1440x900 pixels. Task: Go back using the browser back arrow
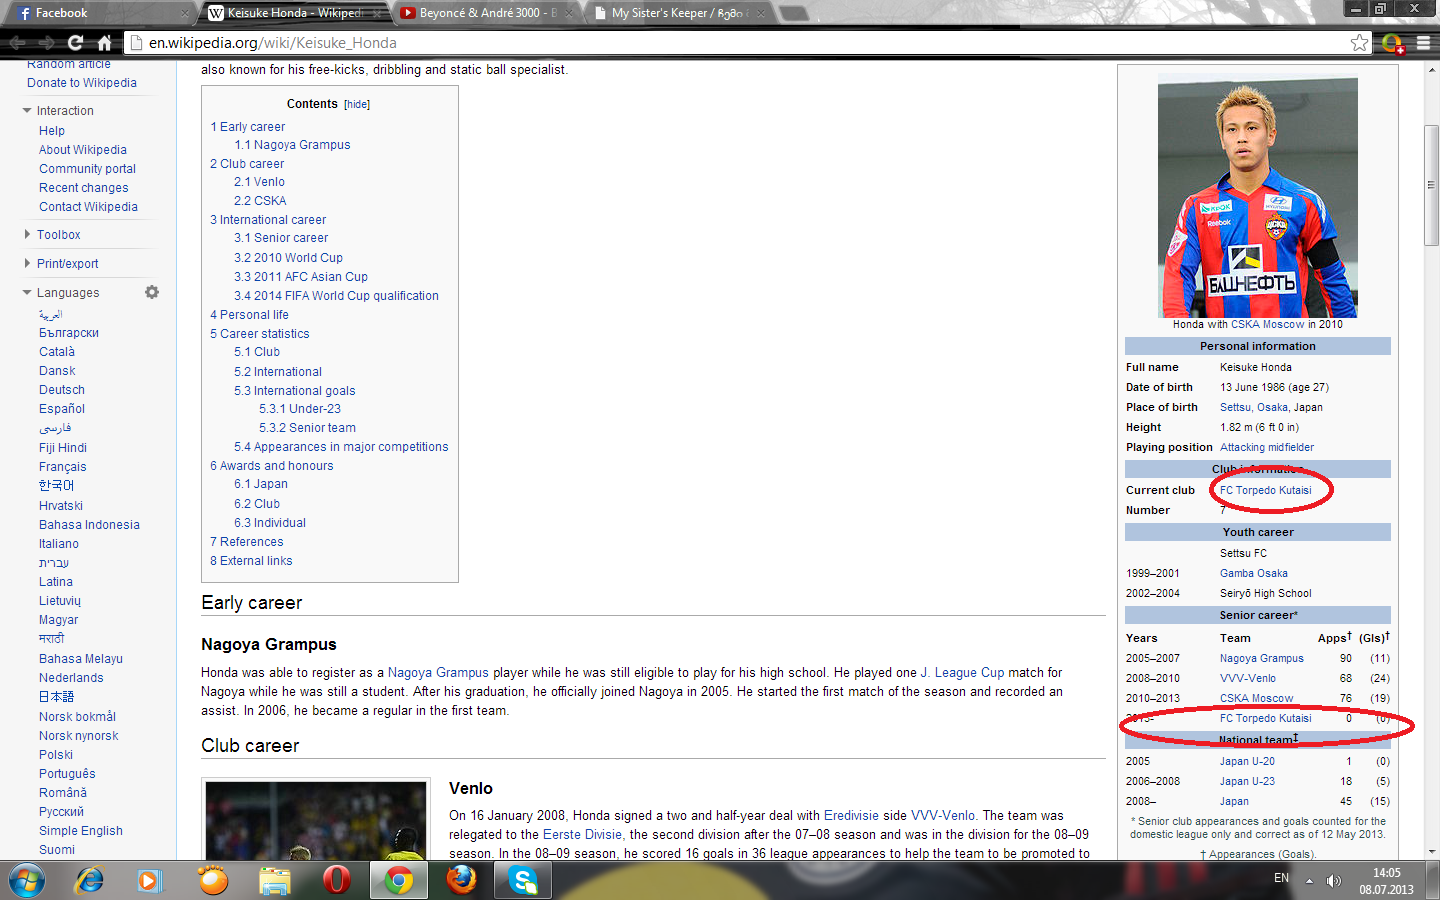point(17,43)
